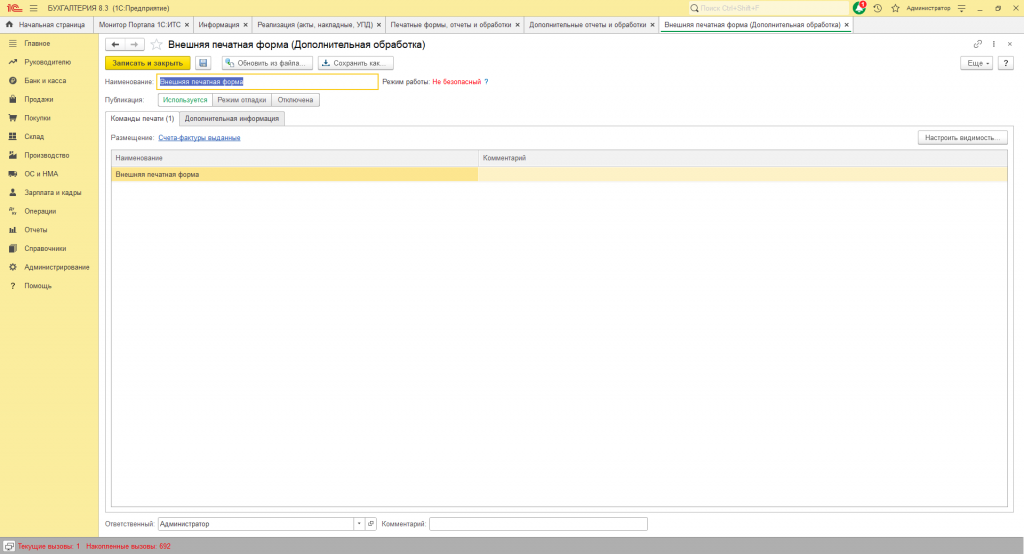Image resolution: width=1024 pixels, height=554 pixels.
Task: Close the Монитор Портала 1С:ИТС tab
Action: point(187,25)
